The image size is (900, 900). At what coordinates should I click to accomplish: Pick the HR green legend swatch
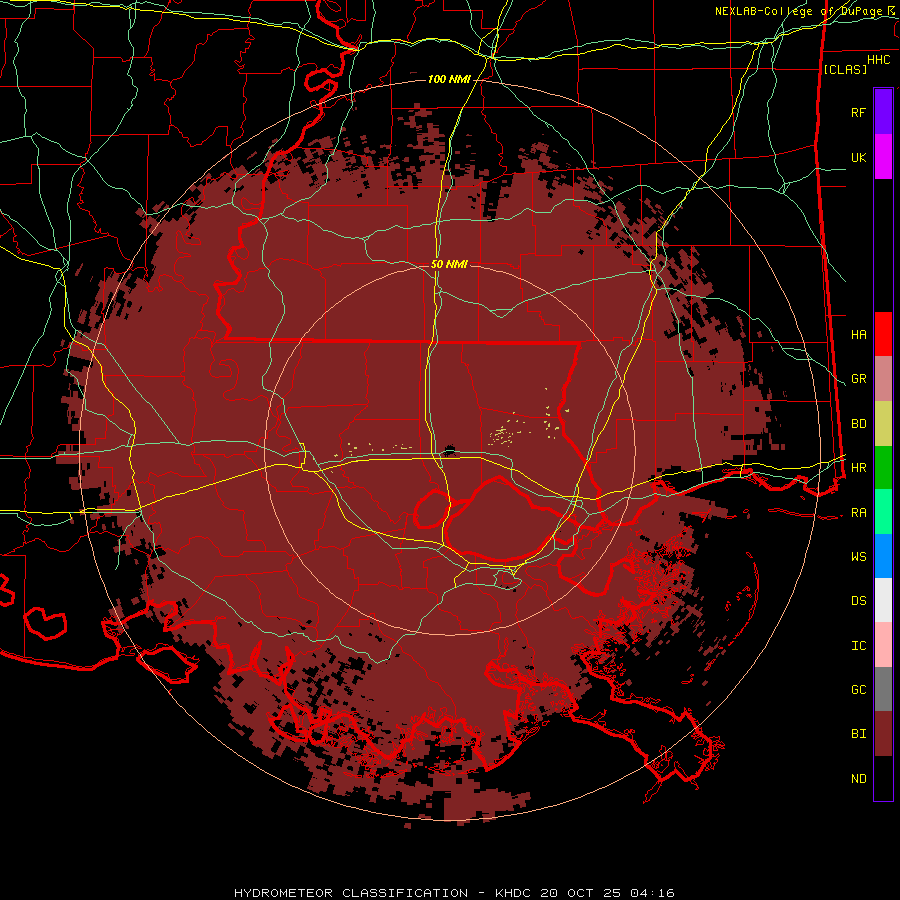coord(883,468)
